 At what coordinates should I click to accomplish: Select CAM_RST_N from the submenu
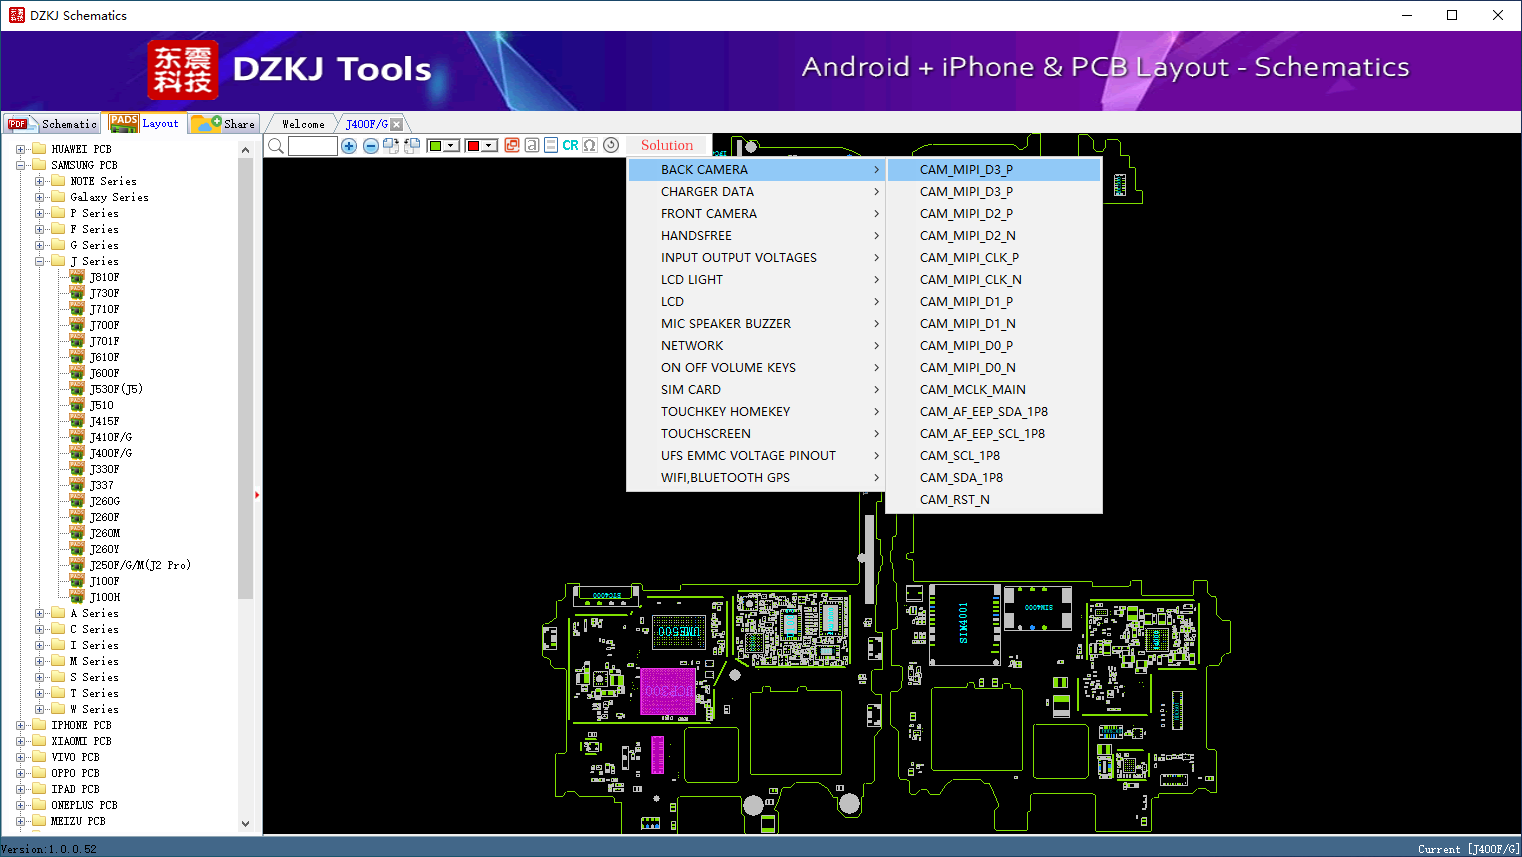tap(994, 500)
